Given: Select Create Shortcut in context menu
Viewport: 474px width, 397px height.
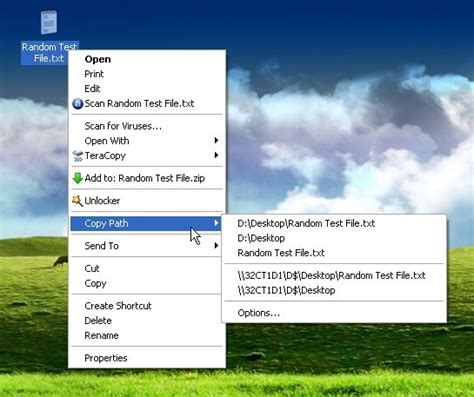Looking at the screenshot, I should click(147, 306).
